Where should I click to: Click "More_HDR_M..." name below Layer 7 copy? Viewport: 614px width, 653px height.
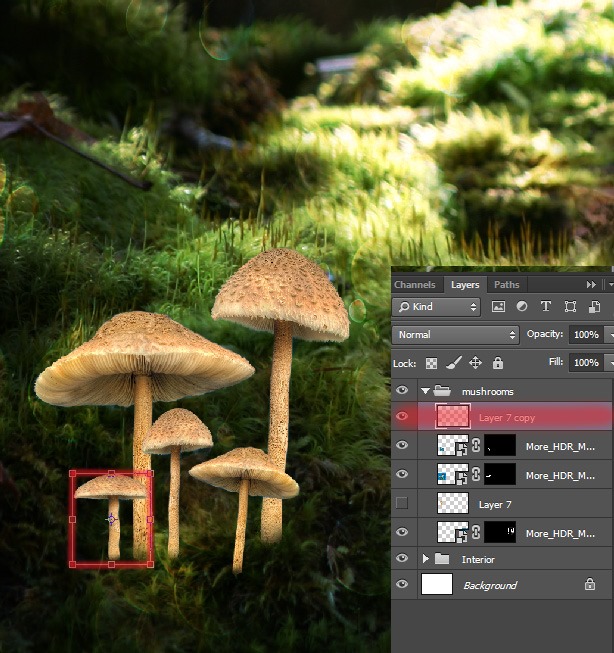pyautogui.click(x=560, y=446)
